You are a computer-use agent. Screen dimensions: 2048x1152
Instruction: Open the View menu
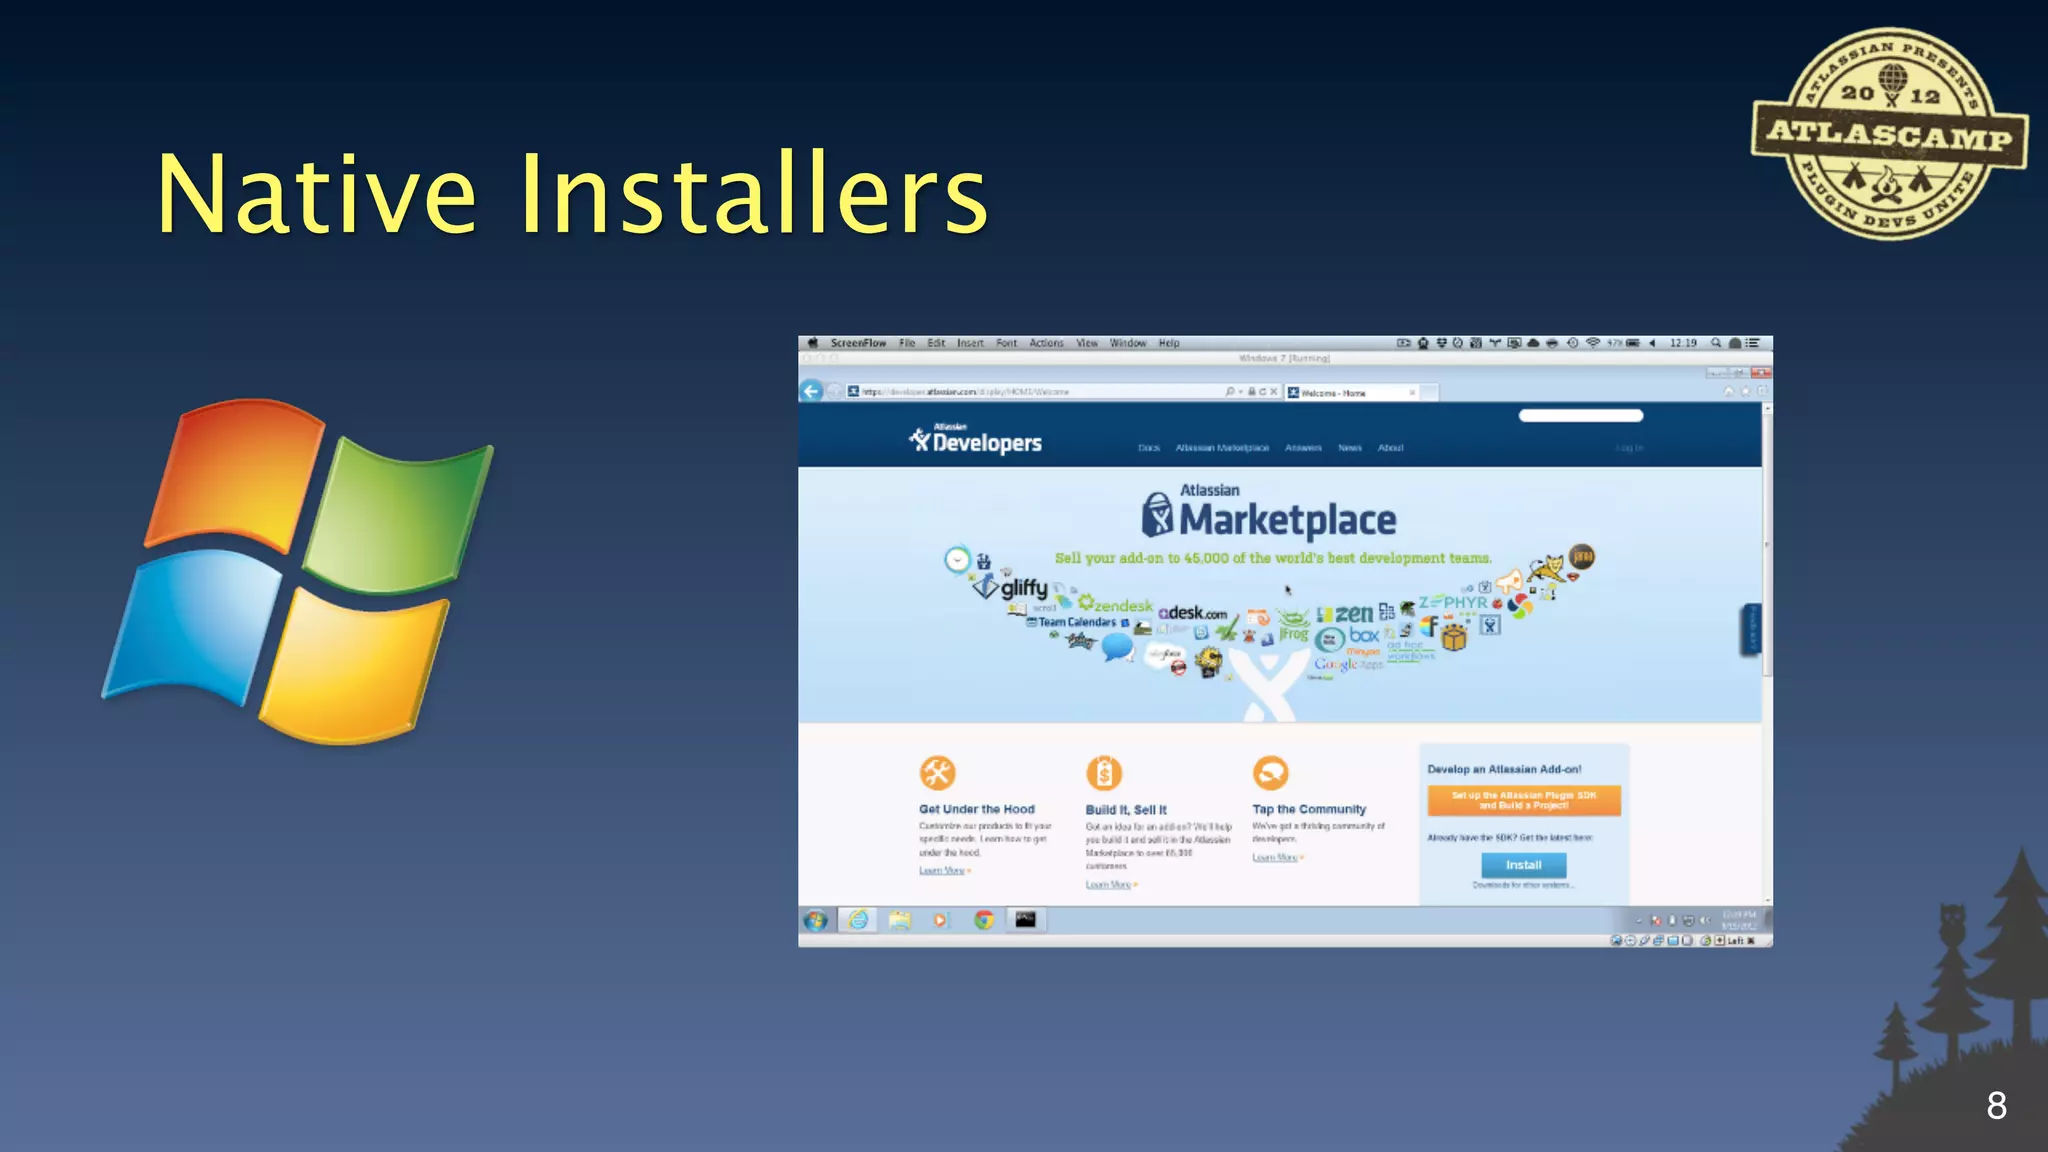click(x=1087, y=343)
